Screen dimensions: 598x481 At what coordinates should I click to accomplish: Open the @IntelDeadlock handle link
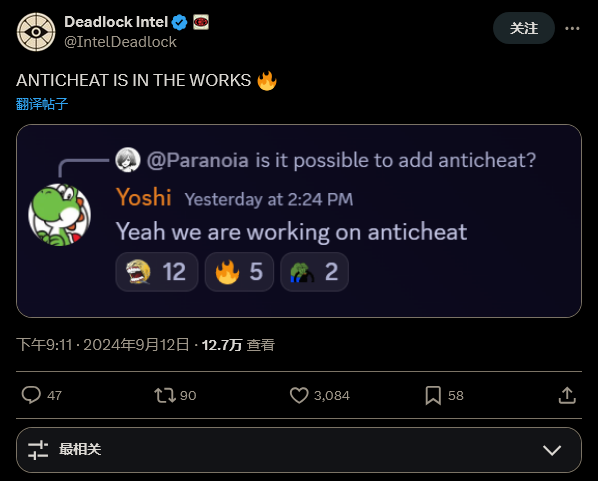tap(120, 42)
